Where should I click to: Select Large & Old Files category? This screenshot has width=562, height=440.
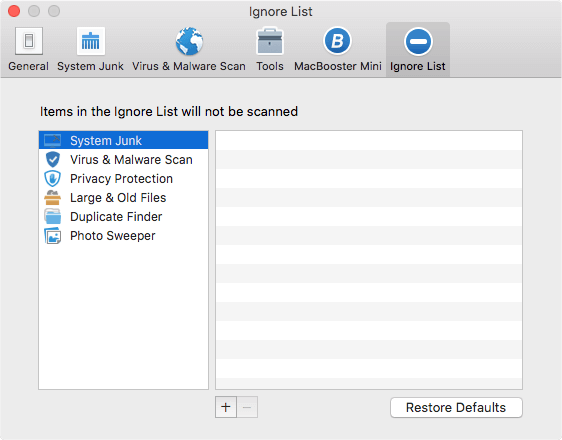pyautogui.click(x=123, y=197)
